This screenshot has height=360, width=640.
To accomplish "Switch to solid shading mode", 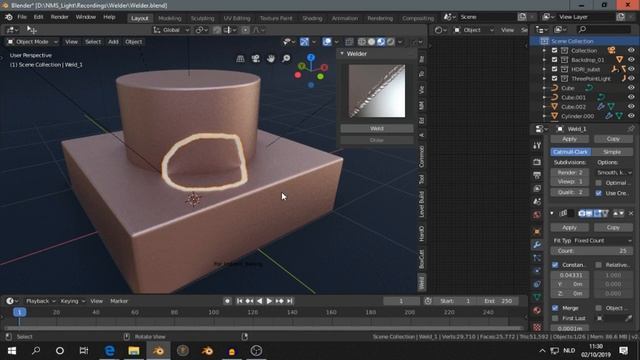I will click(371, 42).
